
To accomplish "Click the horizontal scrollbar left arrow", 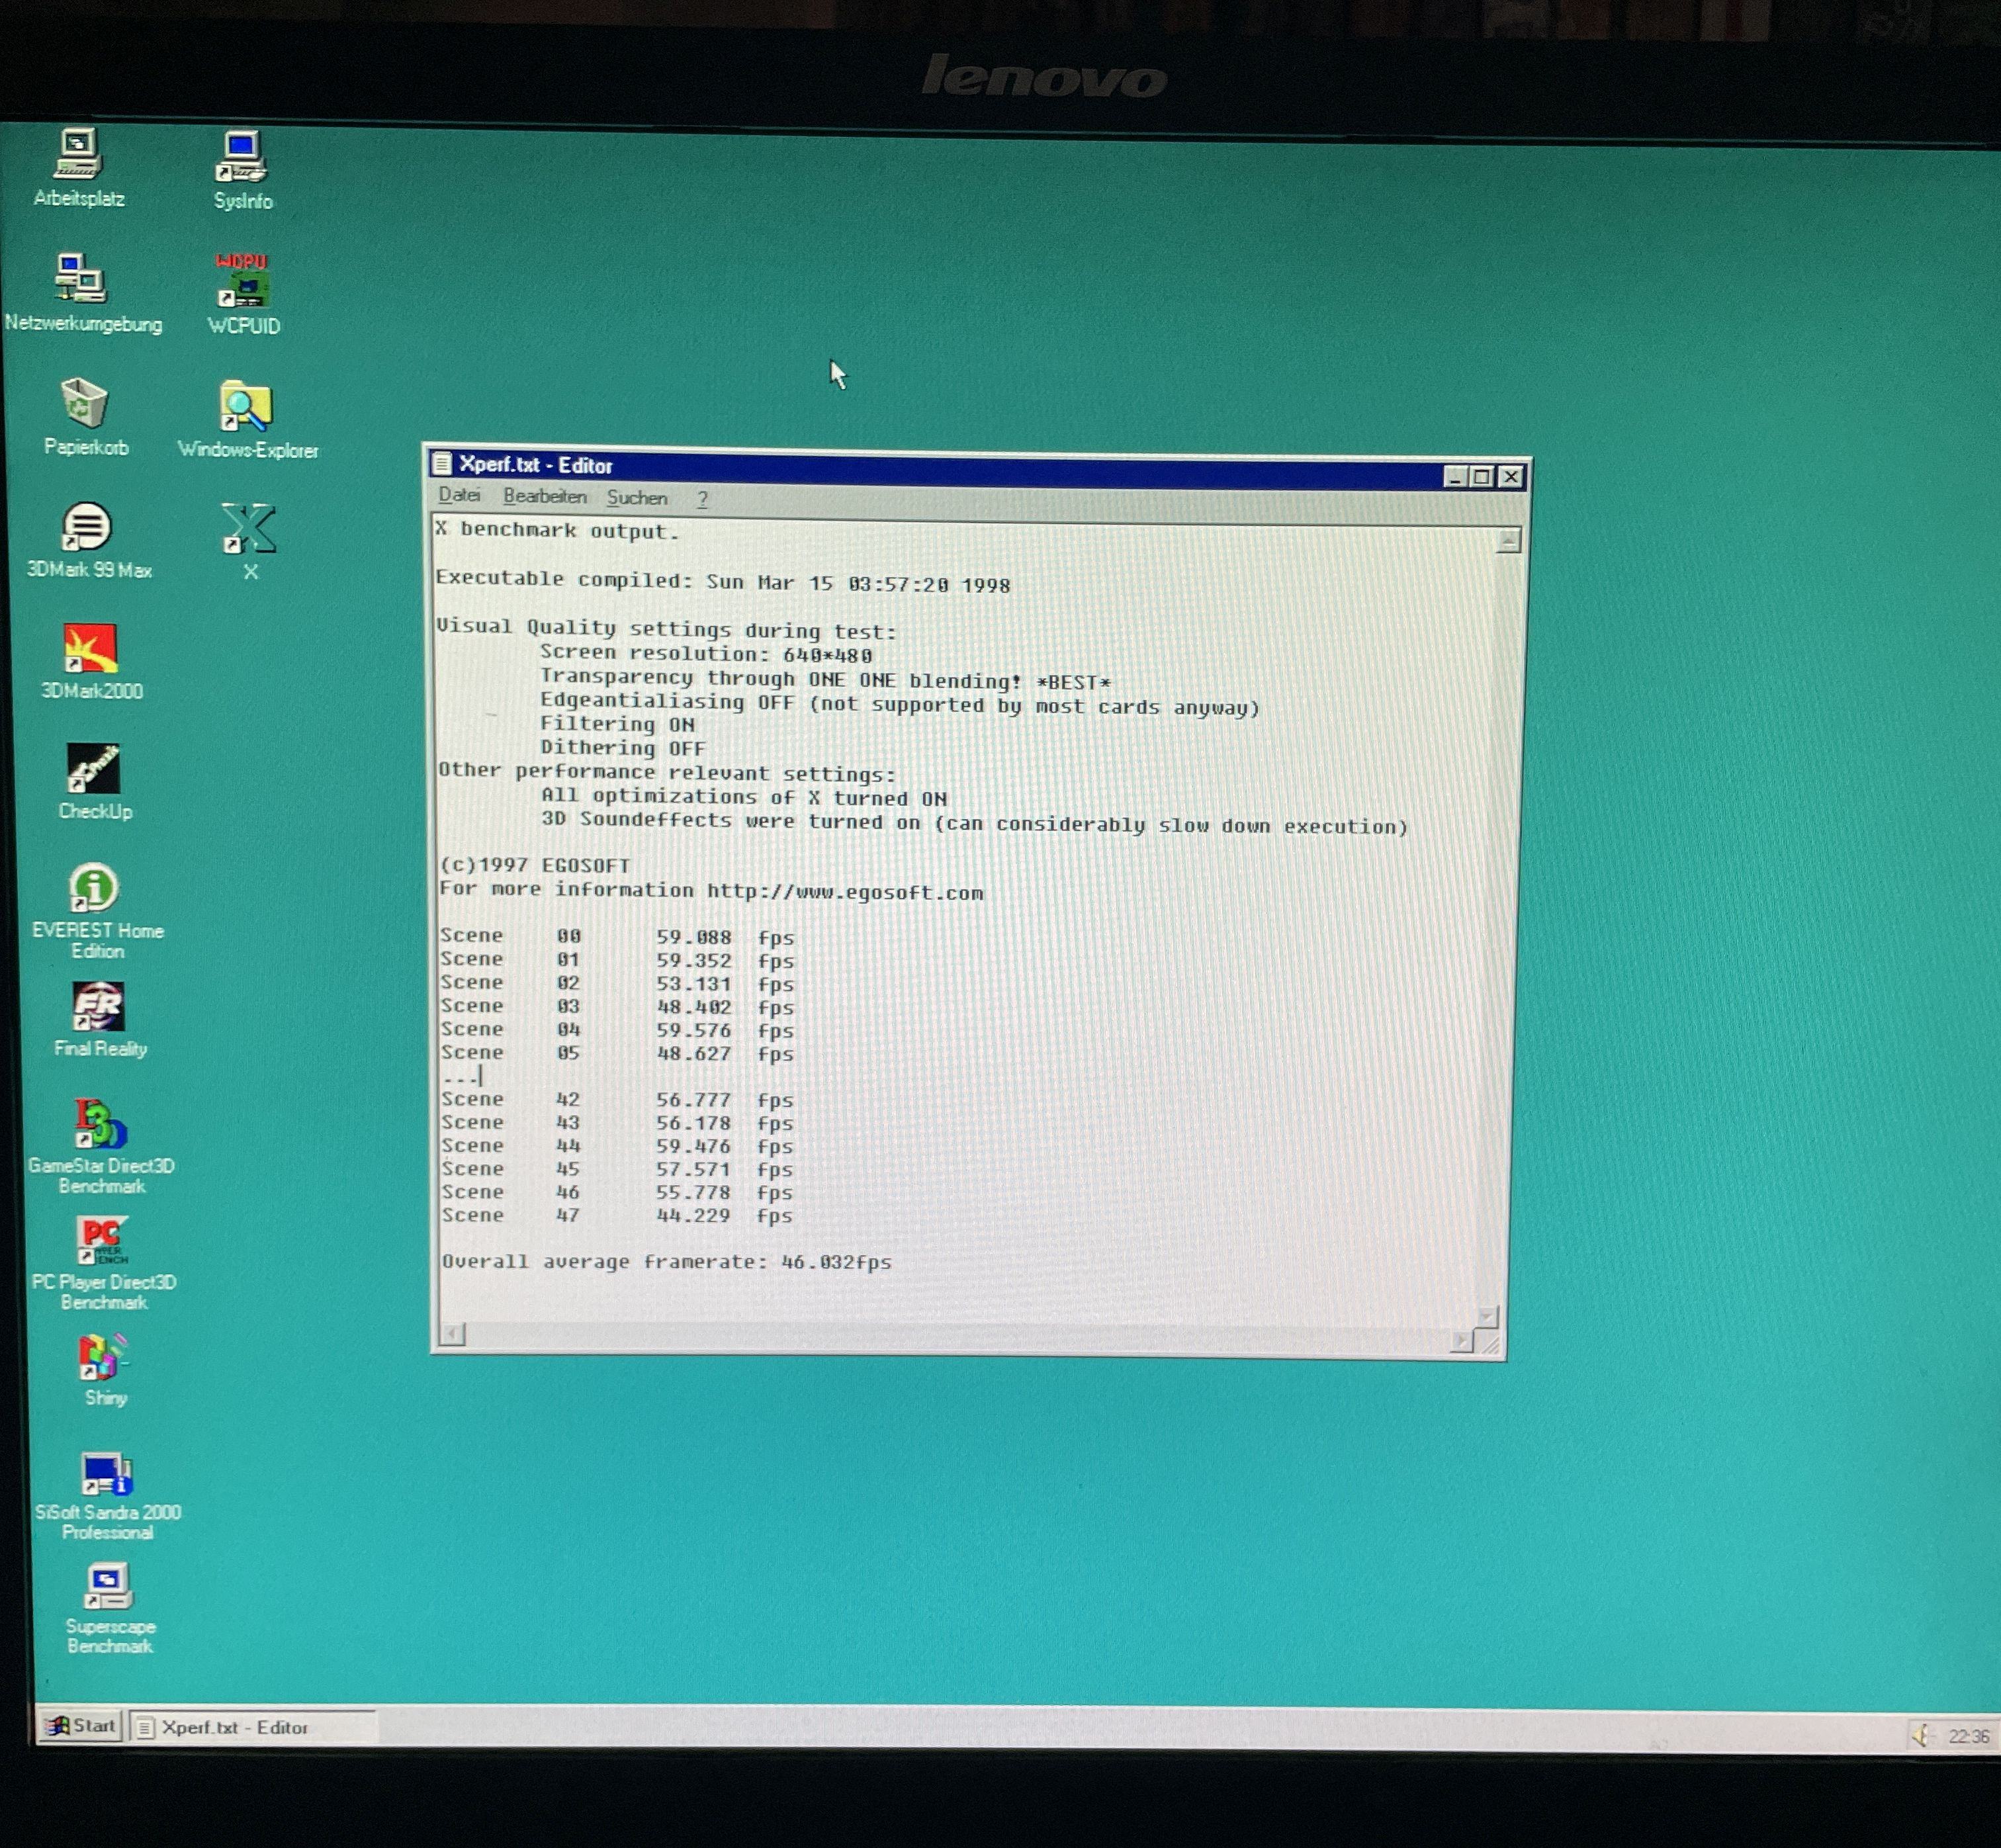I will (x=453, y=1334).
